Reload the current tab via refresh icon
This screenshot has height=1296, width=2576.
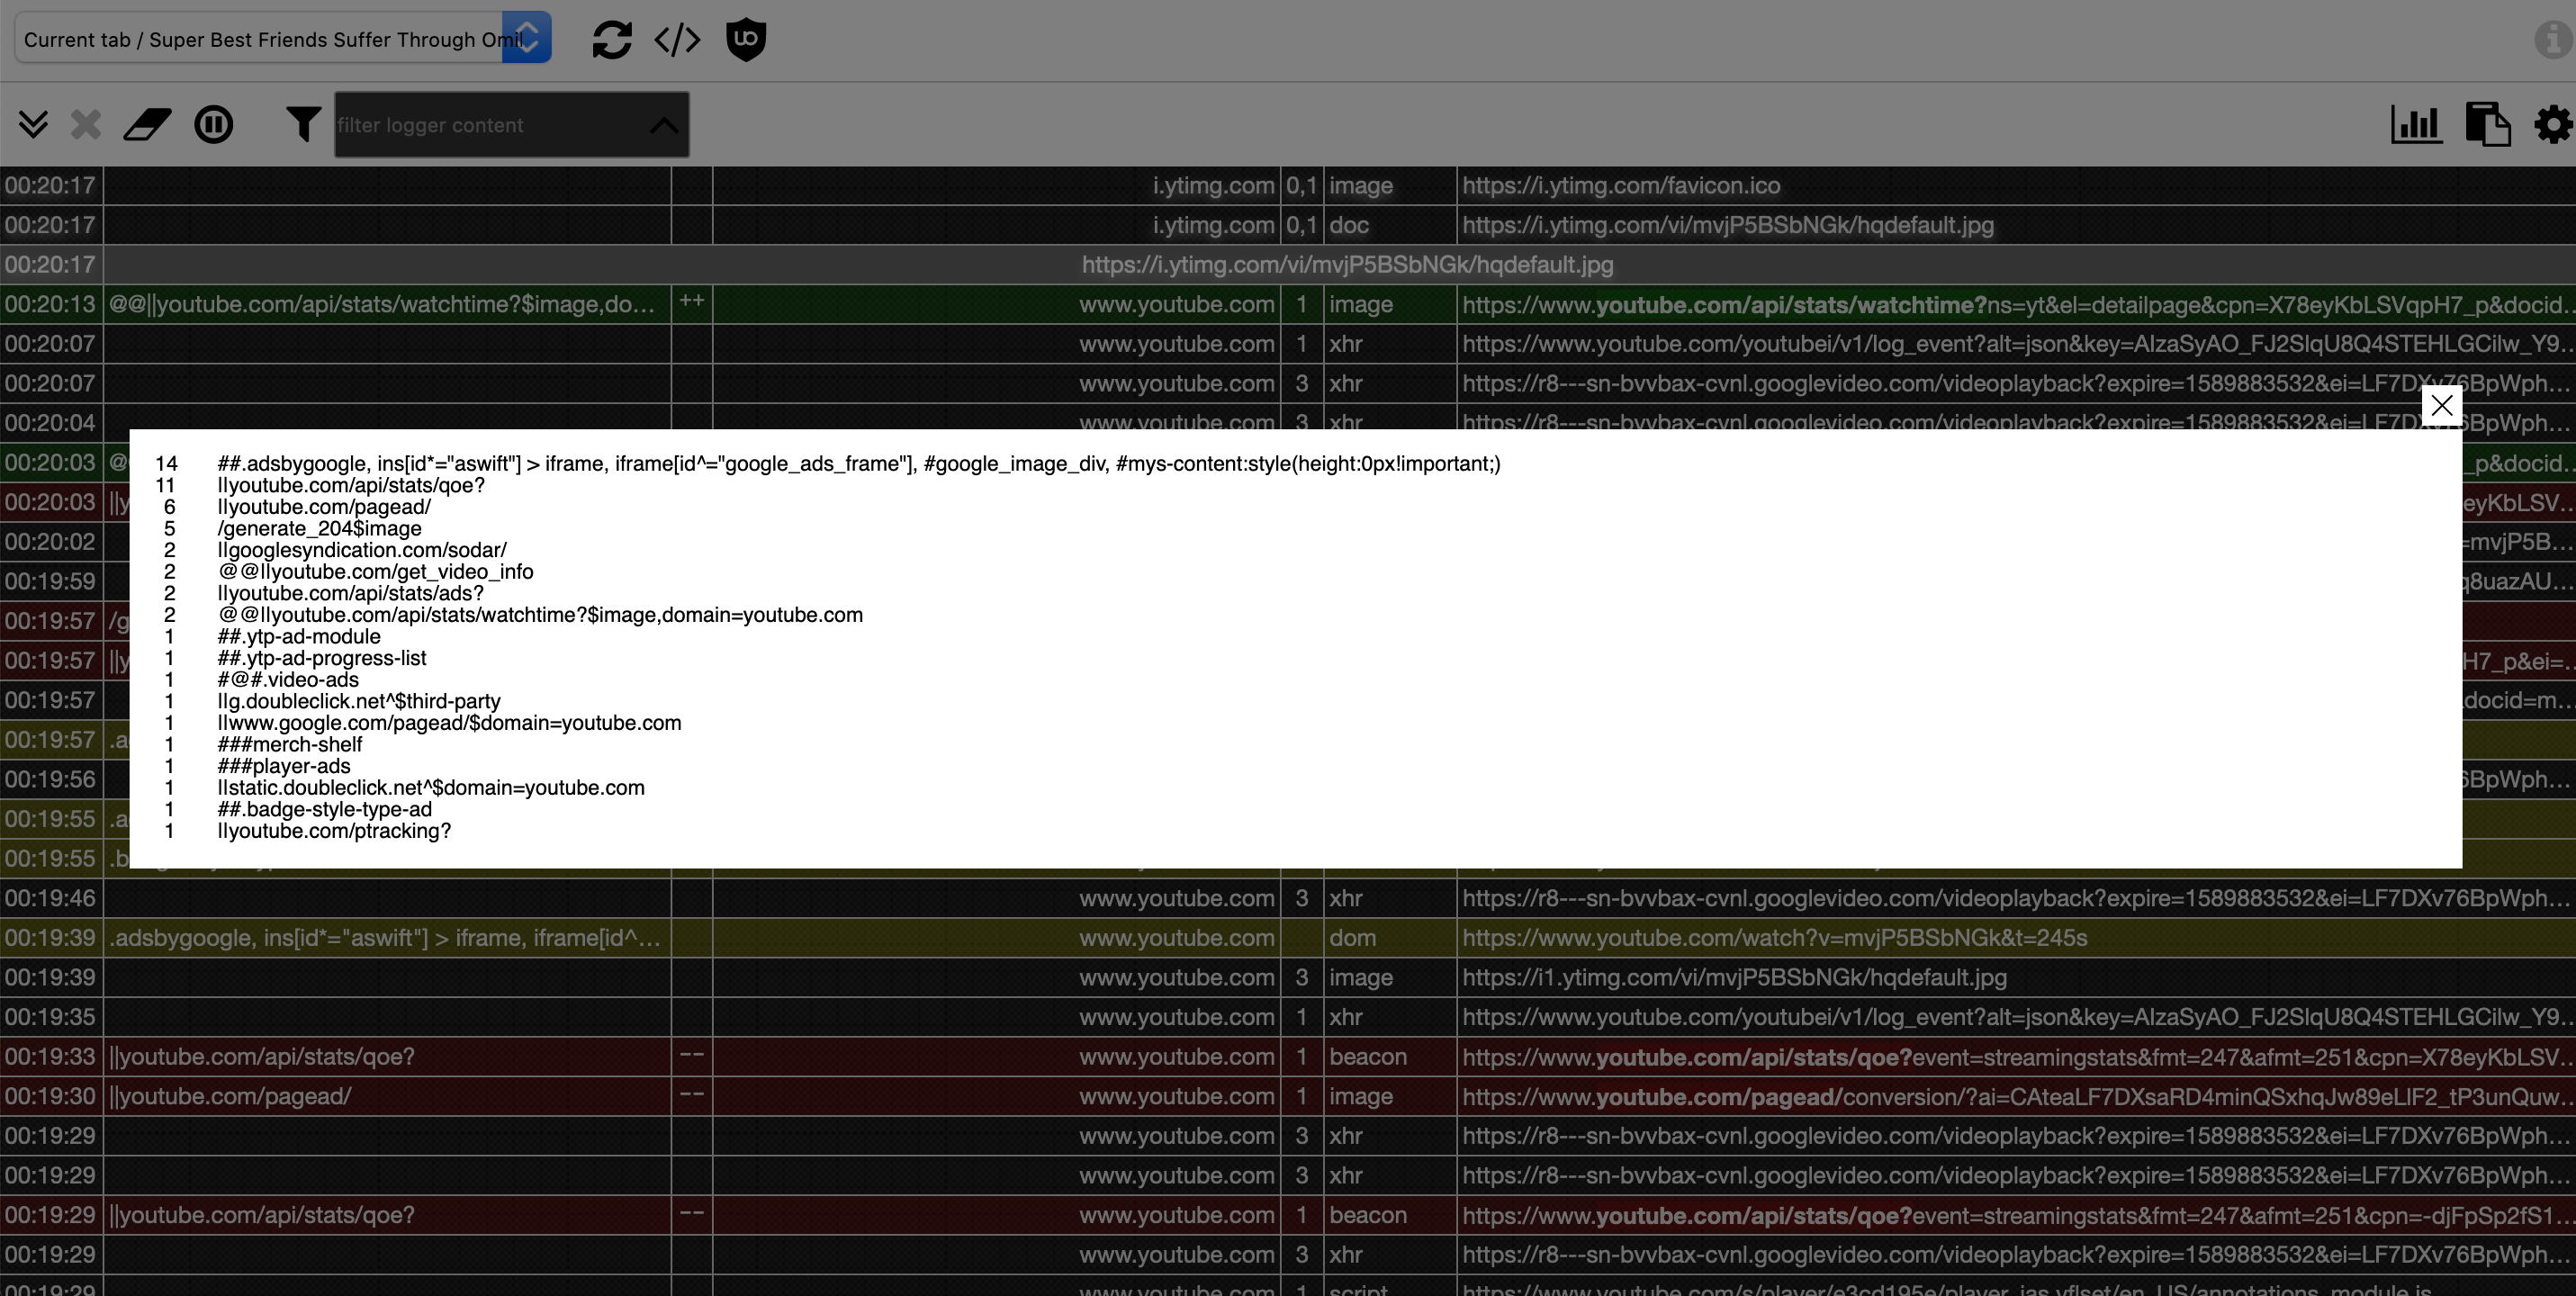click(613, 40)
